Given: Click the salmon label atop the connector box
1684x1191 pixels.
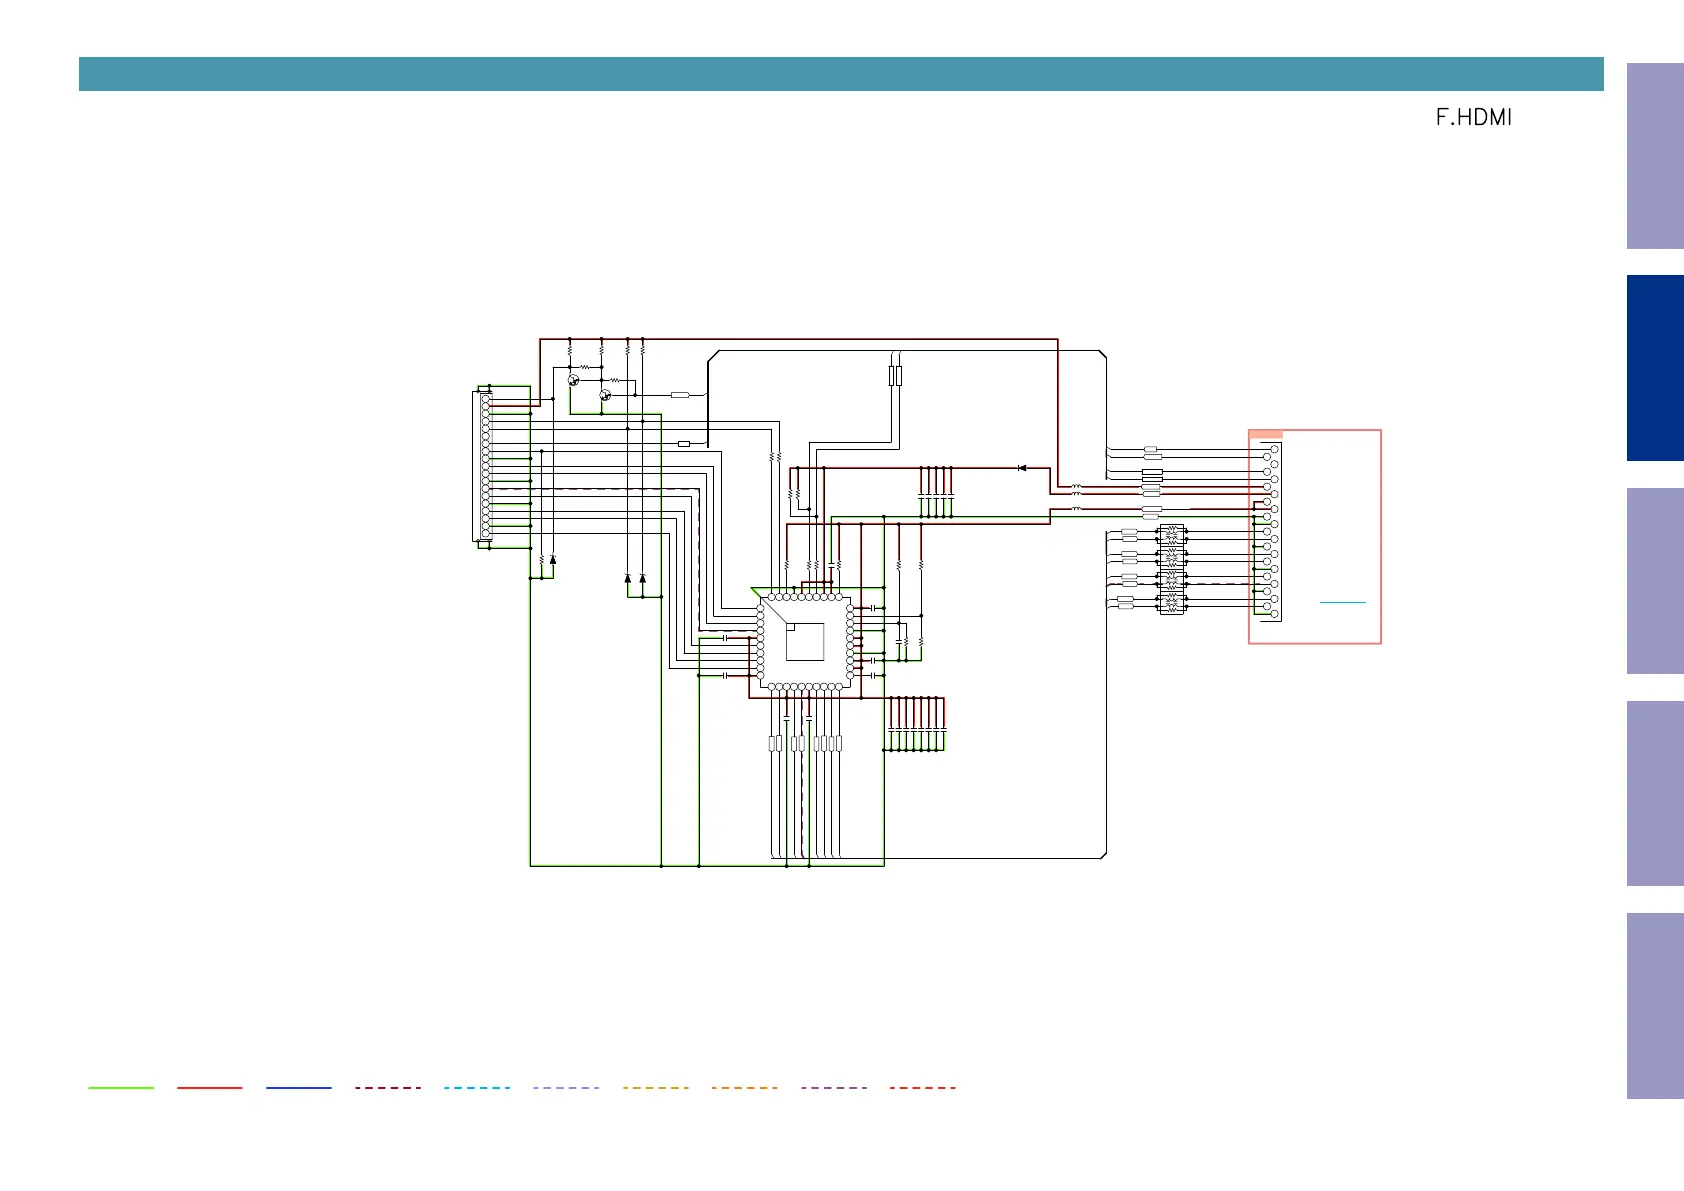Looking at the screenshot, I should (1266, 434).
